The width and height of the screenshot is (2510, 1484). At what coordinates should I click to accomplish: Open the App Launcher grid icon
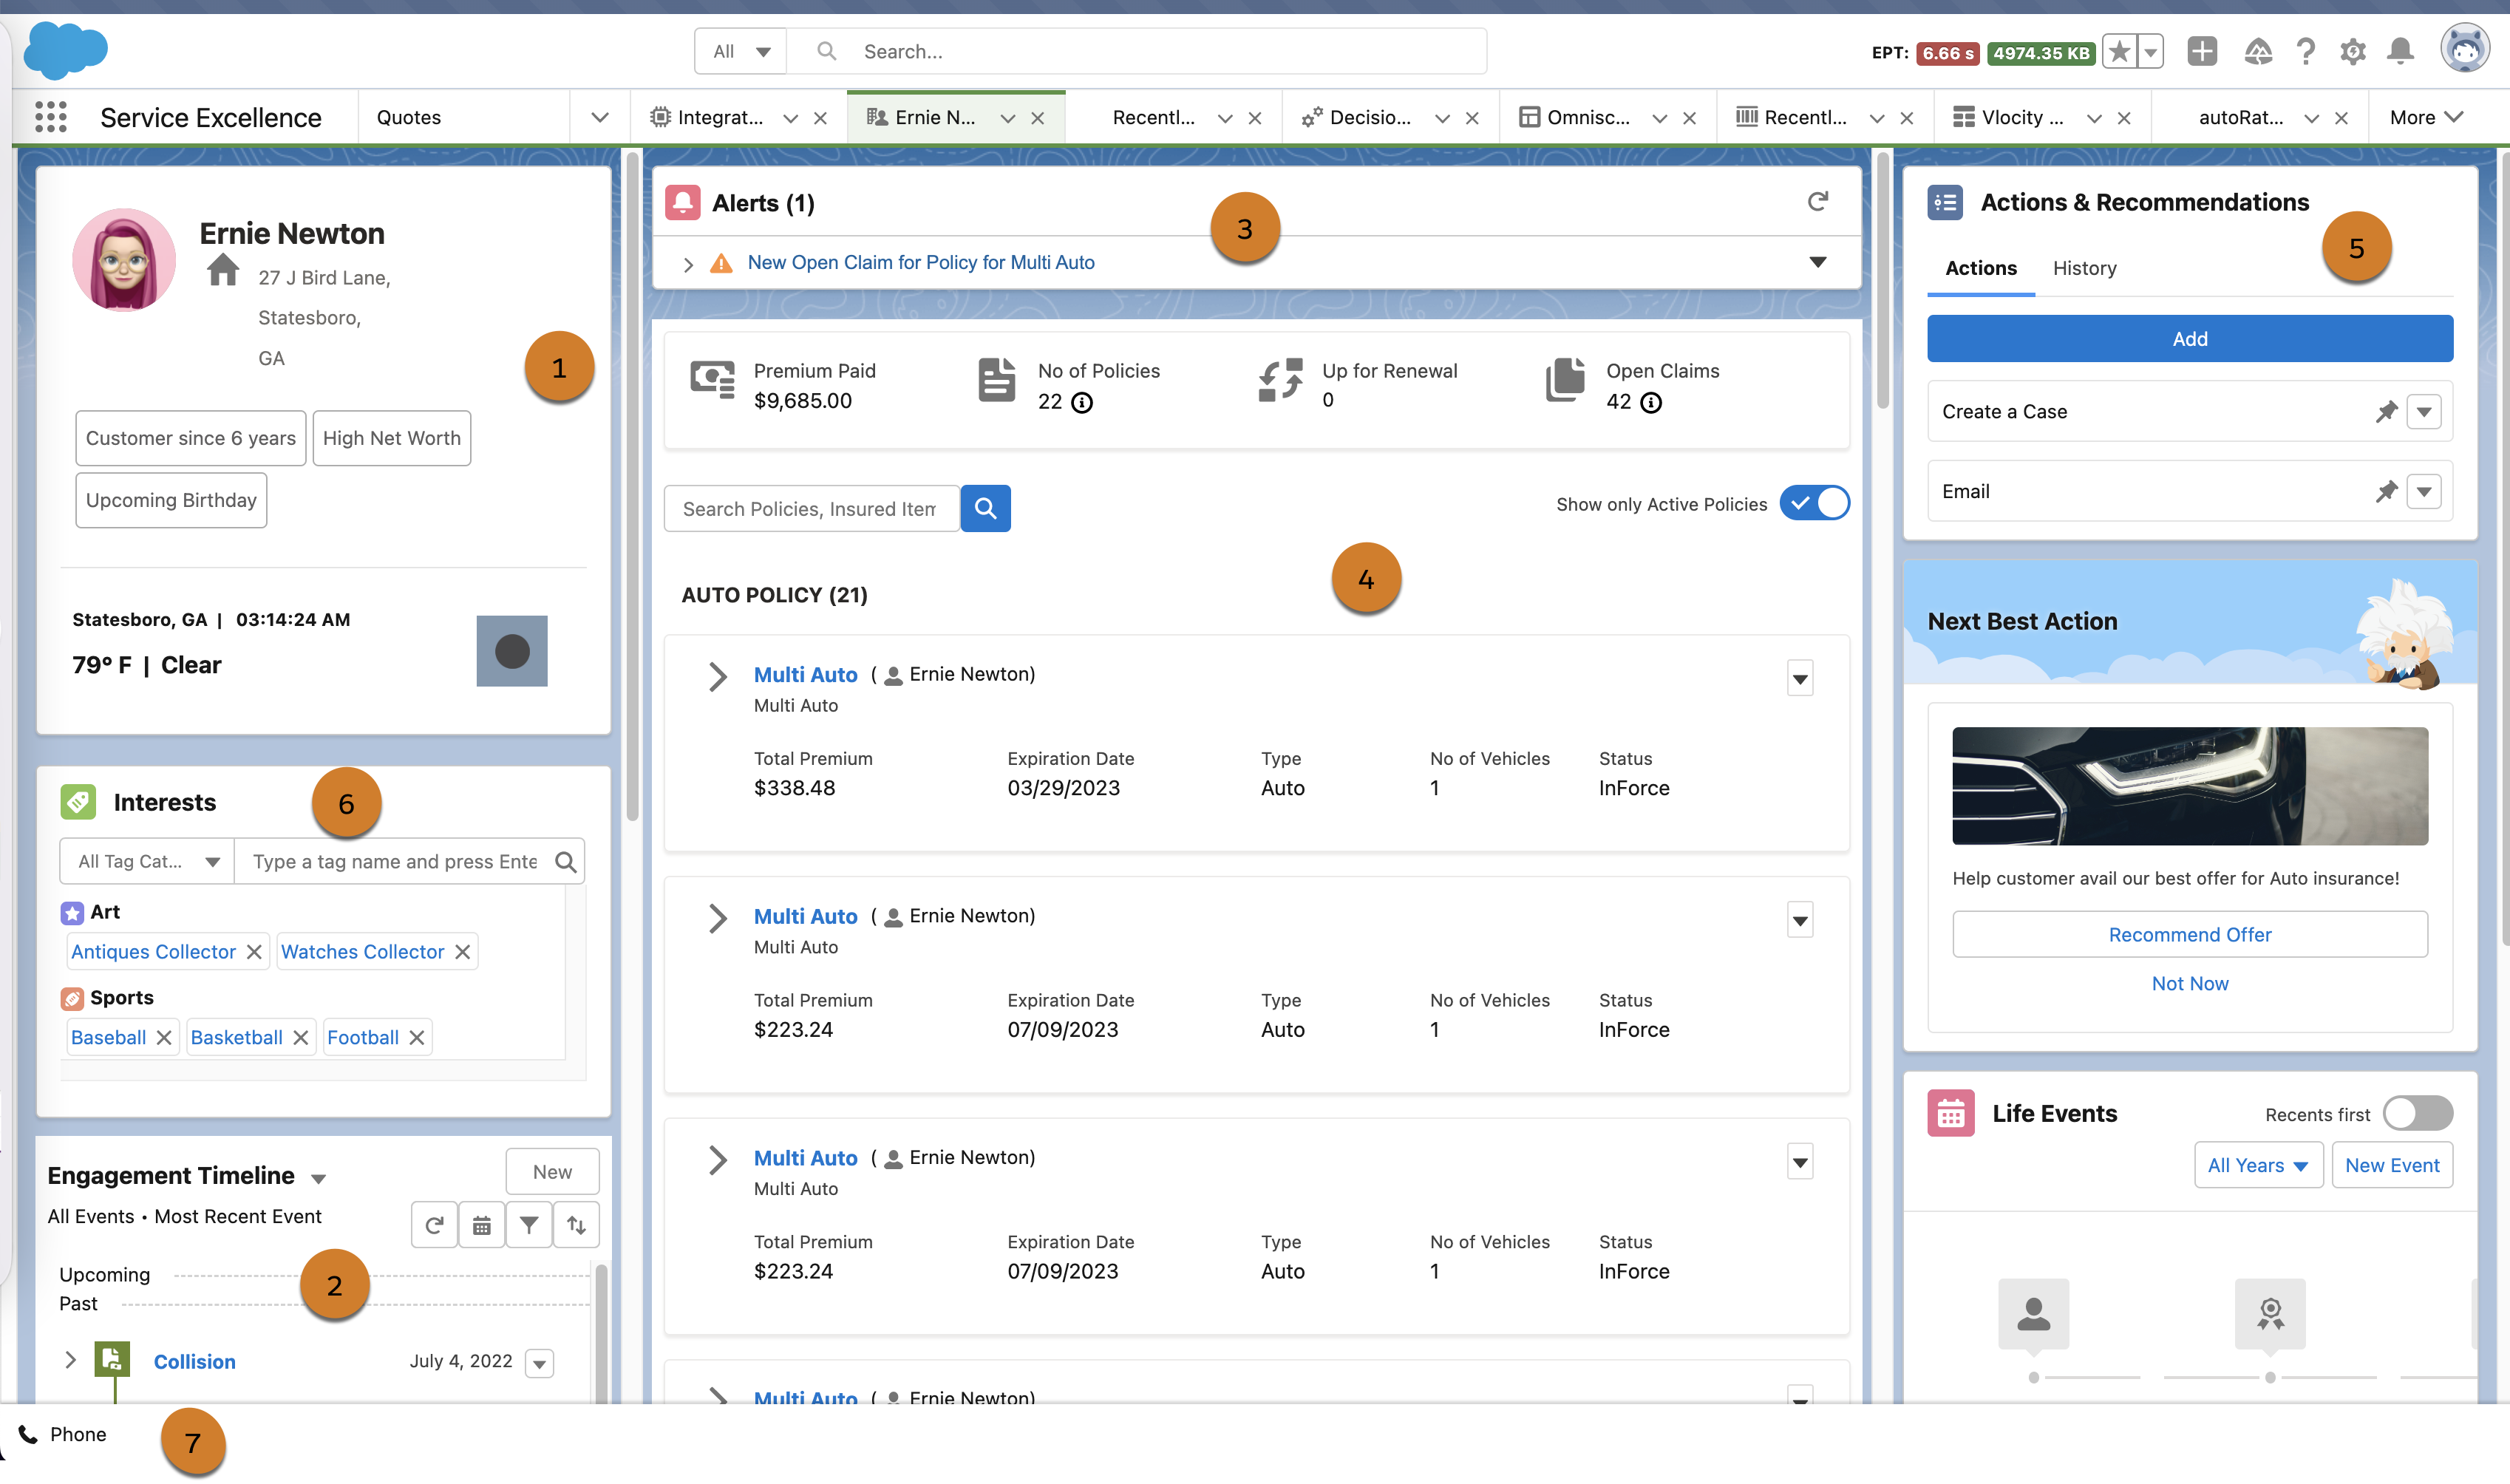click(50, 117)
